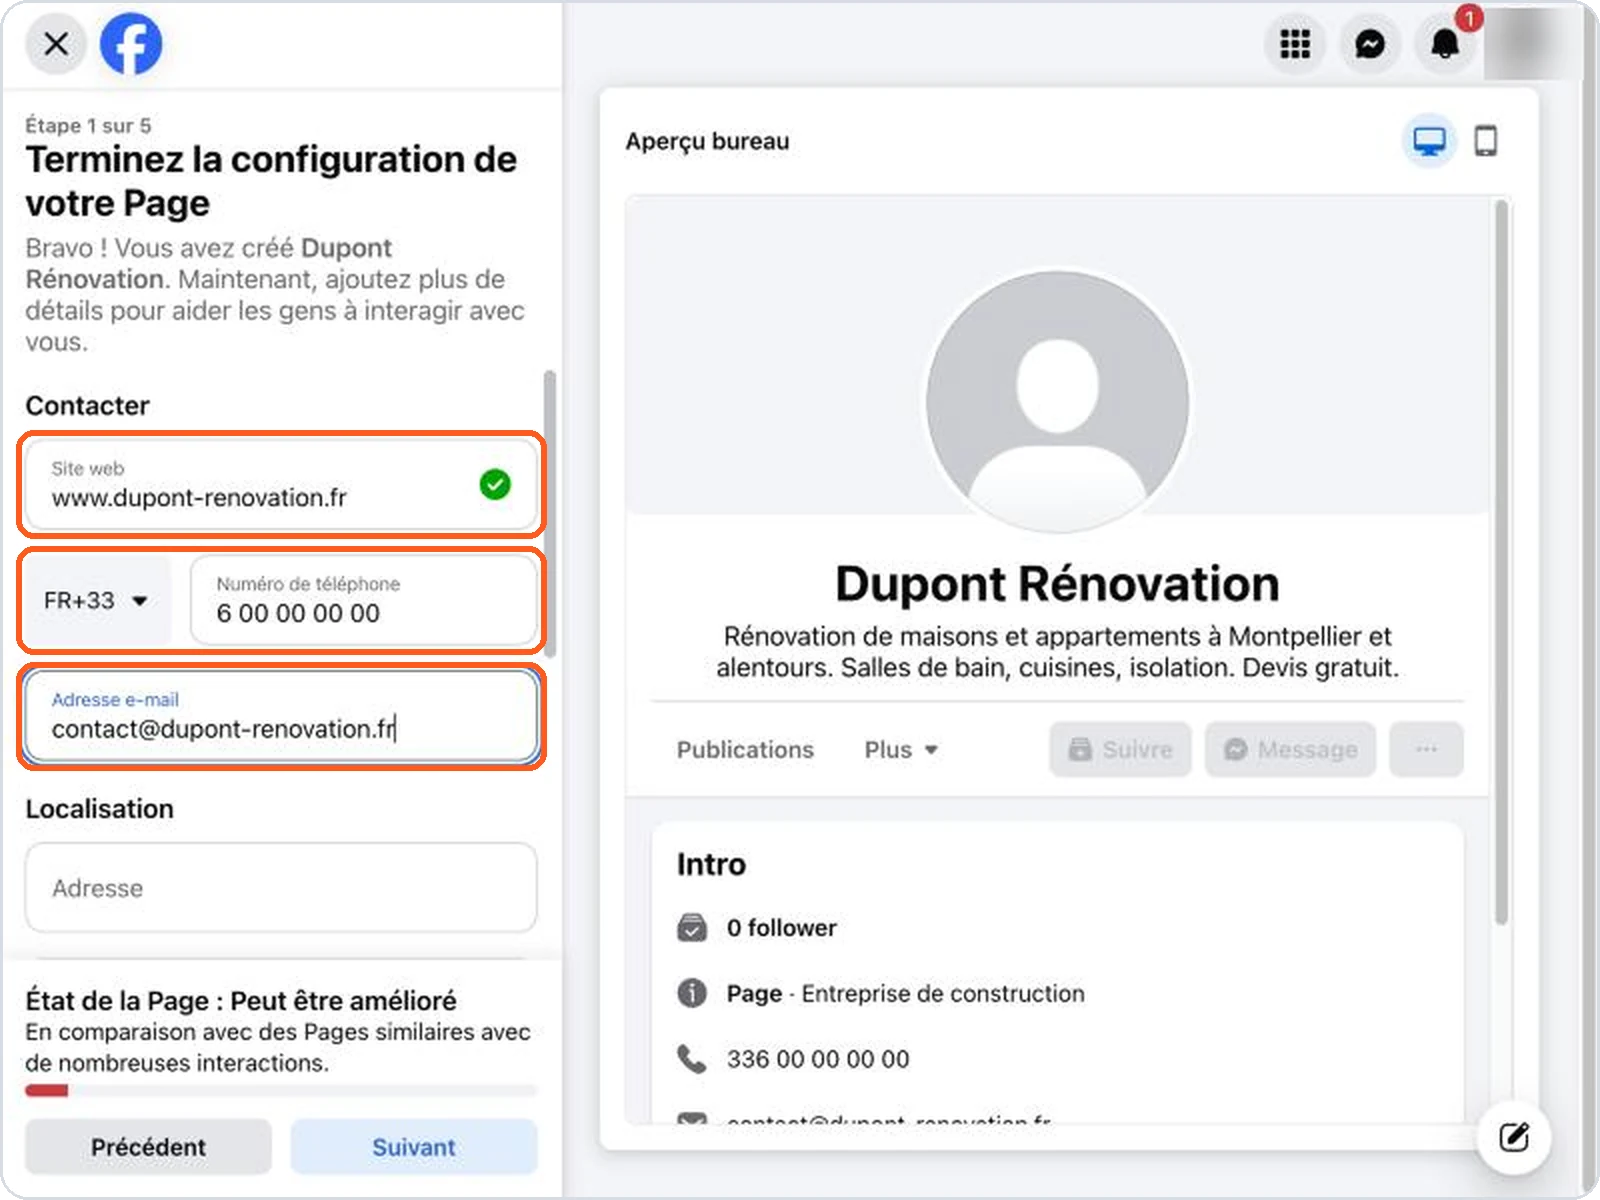1600x1200 pixels.
Task: Open the Messenger icon
Action: (1370, 44)
